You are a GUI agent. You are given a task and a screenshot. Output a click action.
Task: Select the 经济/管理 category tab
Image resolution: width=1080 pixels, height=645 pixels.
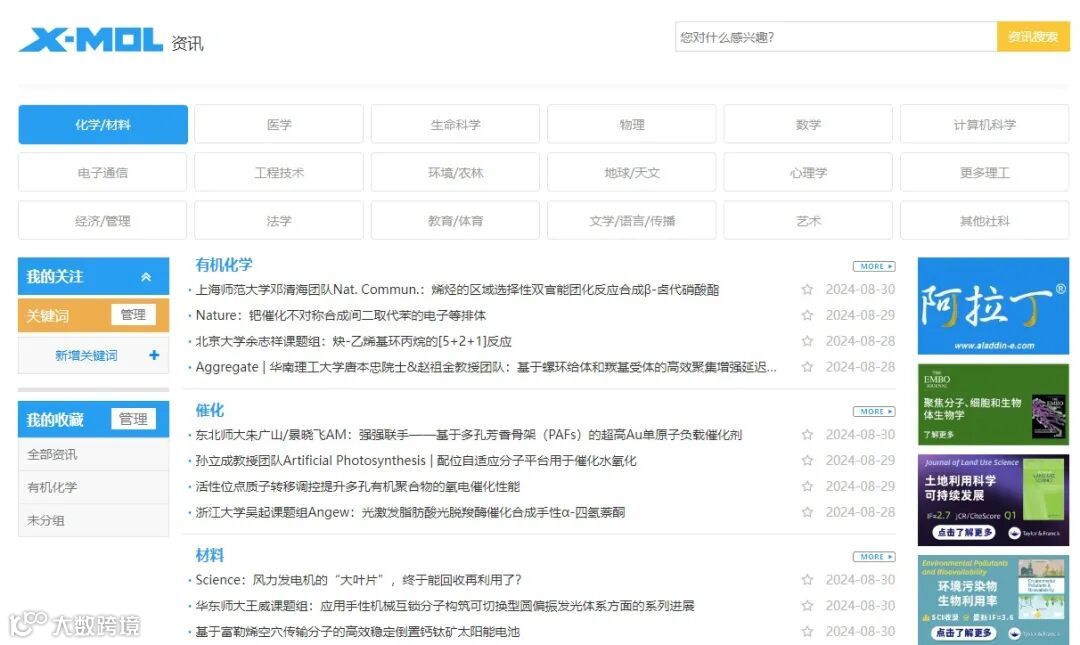click(103, 221)
